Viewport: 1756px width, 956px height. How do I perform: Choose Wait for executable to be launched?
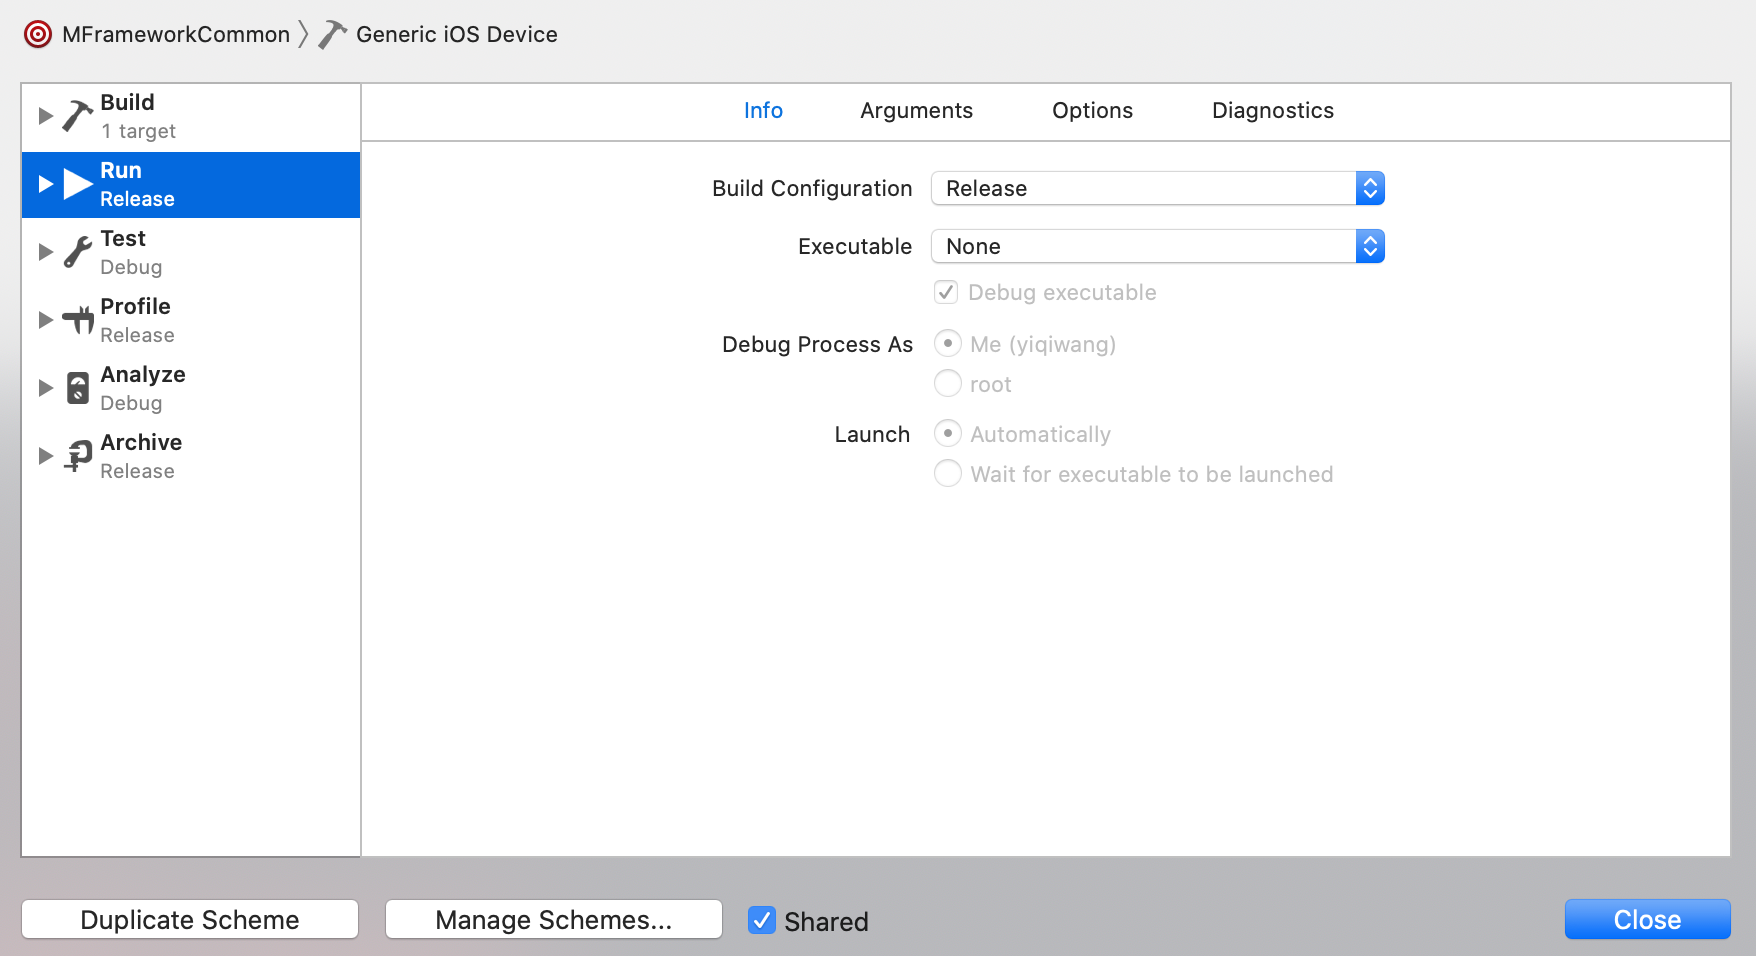point(948,473)
